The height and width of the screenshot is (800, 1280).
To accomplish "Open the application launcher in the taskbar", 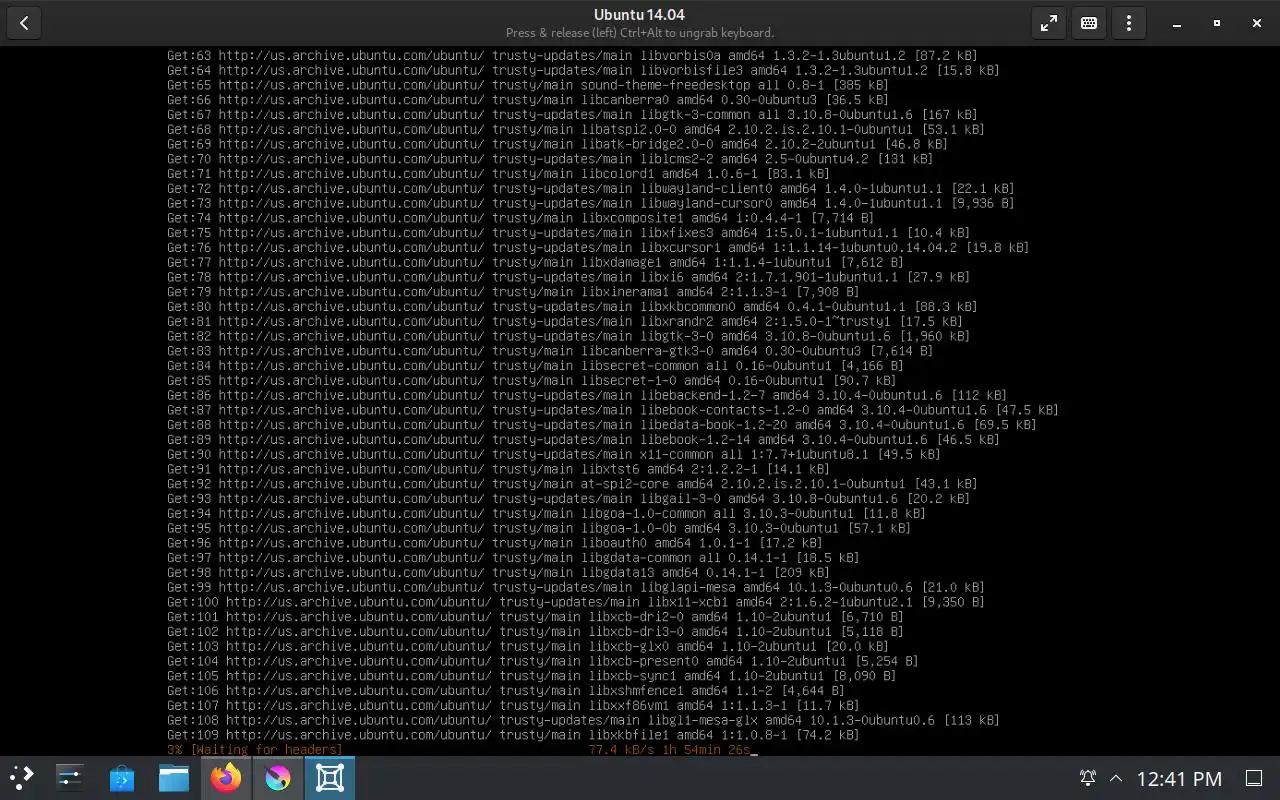I will [x=22, y=777].
